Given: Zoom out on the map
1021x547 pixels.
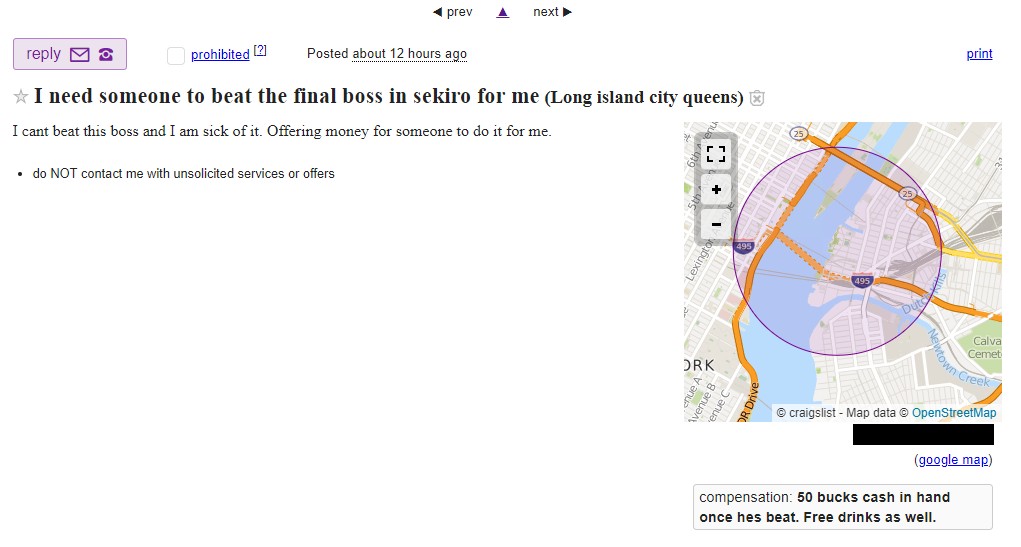Looking at the screenshot, I should coord(716,224).
